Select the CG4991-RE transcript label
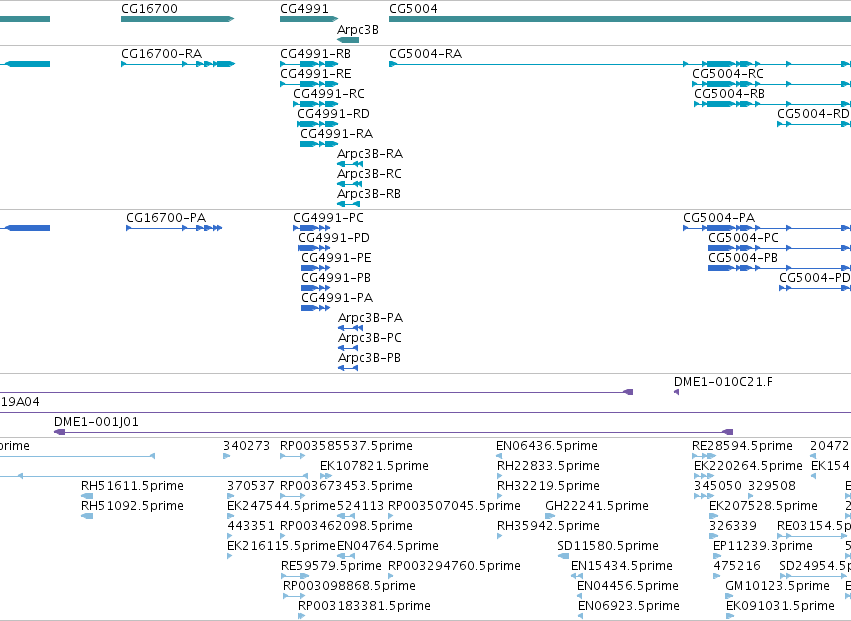Screen dimensions: 851x621 coord(315,74)
